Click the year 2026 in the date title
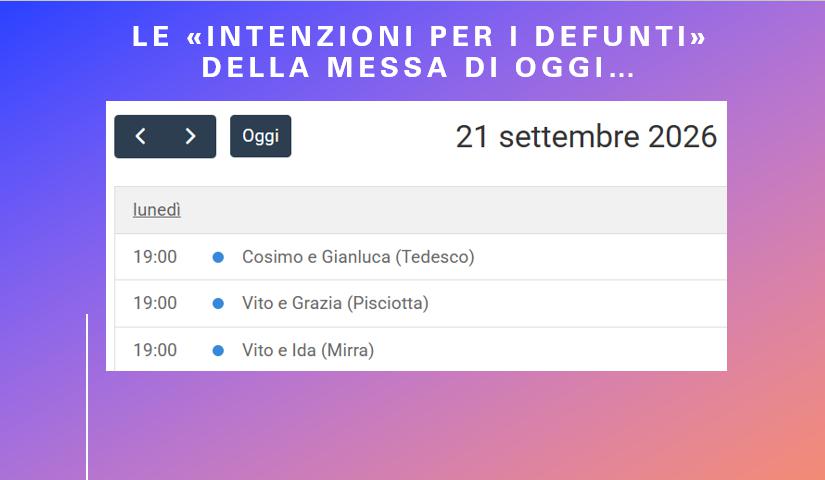 coord(682,137)
